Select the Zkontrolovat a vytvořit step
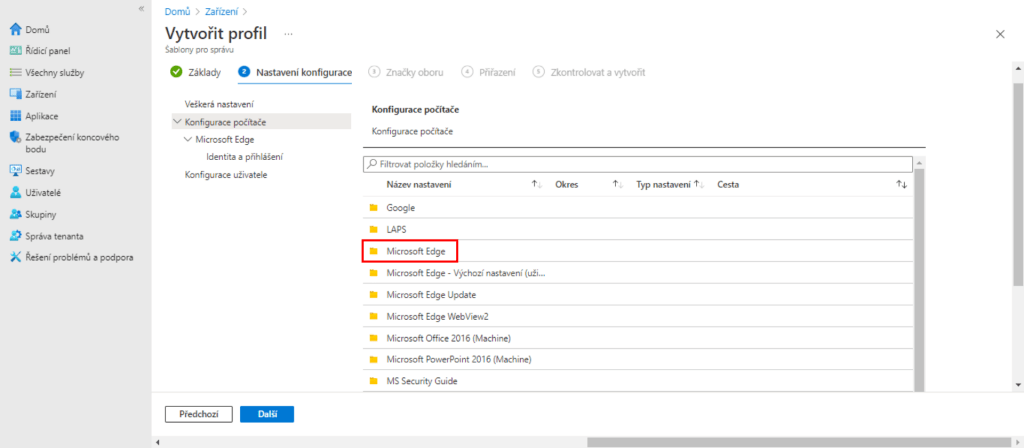 pyautogui.click(x=590, y=72)
